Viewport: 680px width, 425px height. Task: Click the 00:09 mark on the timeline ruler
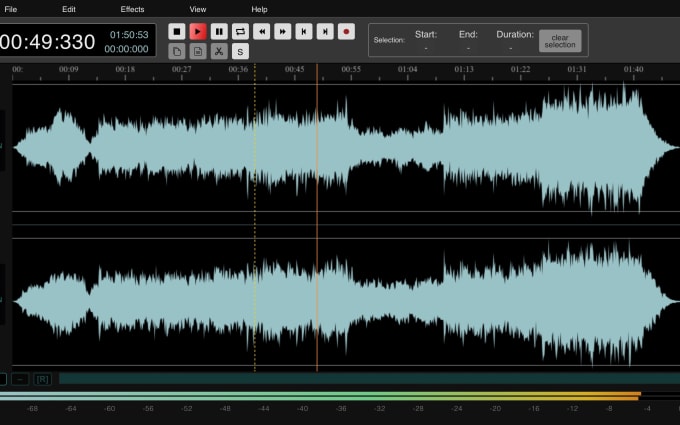[x=69, y=69]
